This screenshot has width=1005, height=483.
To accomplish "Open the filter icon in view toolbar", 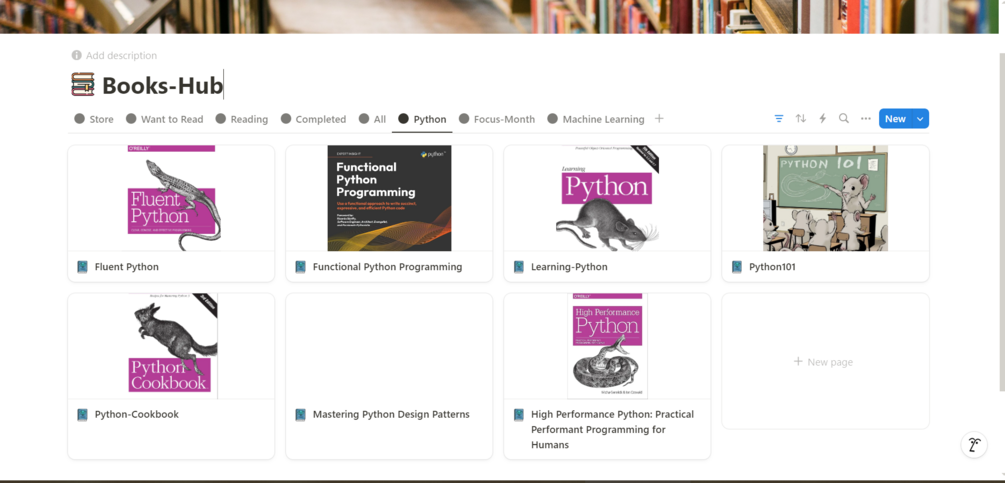I will point(779,119).
